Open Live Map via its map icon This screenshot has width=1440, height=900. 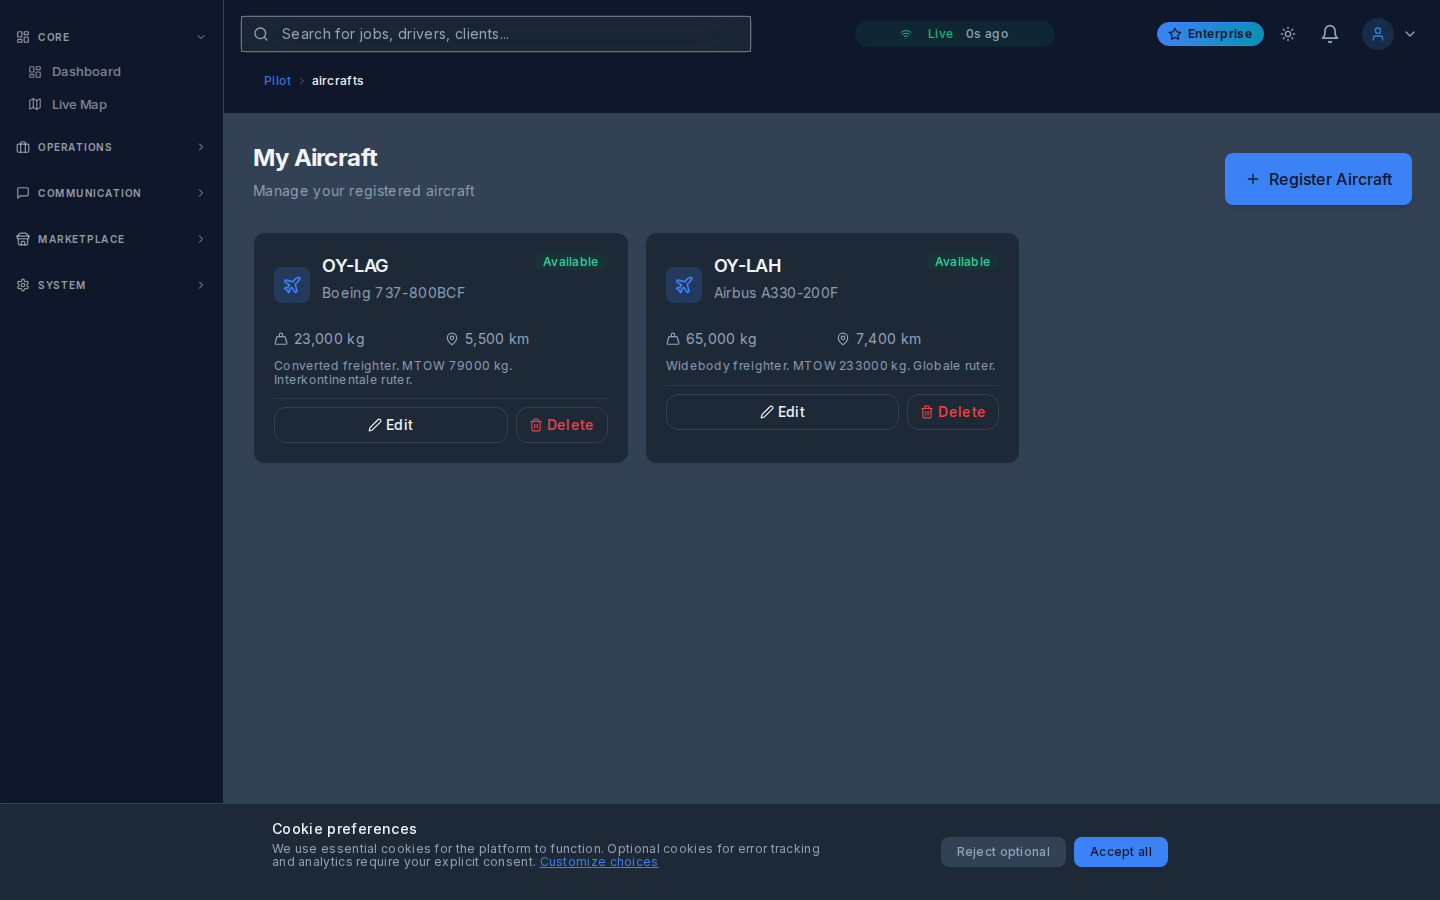(x=35, y=104)
